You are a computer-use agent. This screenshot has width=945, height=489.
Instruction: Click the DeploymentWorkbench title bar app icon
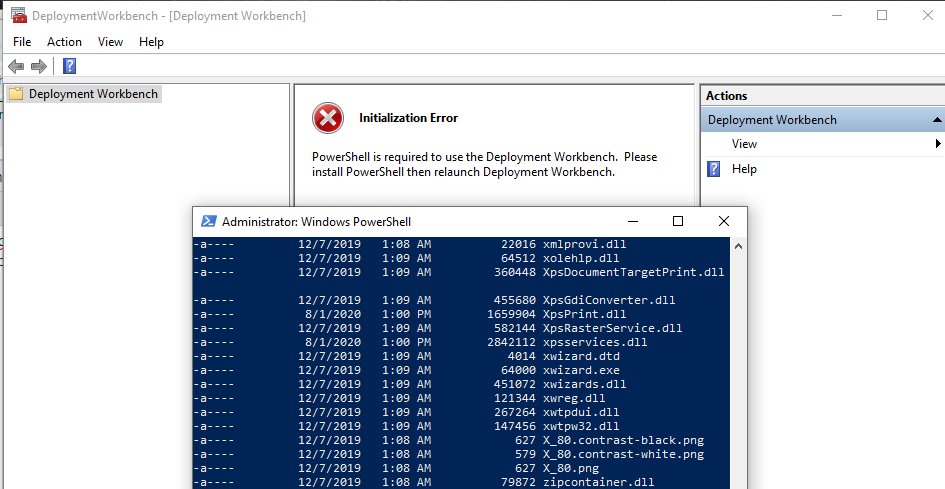click(19, 16)
